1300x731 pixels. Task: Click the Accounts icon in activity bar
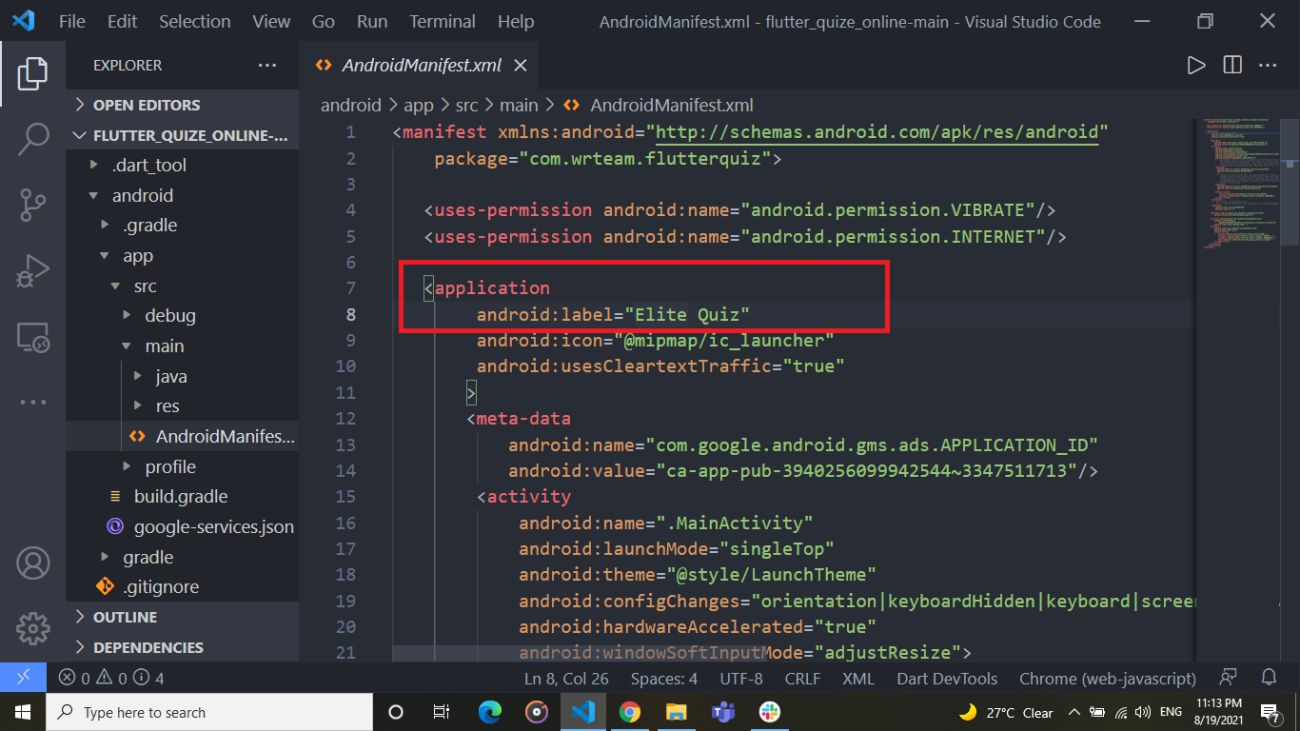pos(33,563)
